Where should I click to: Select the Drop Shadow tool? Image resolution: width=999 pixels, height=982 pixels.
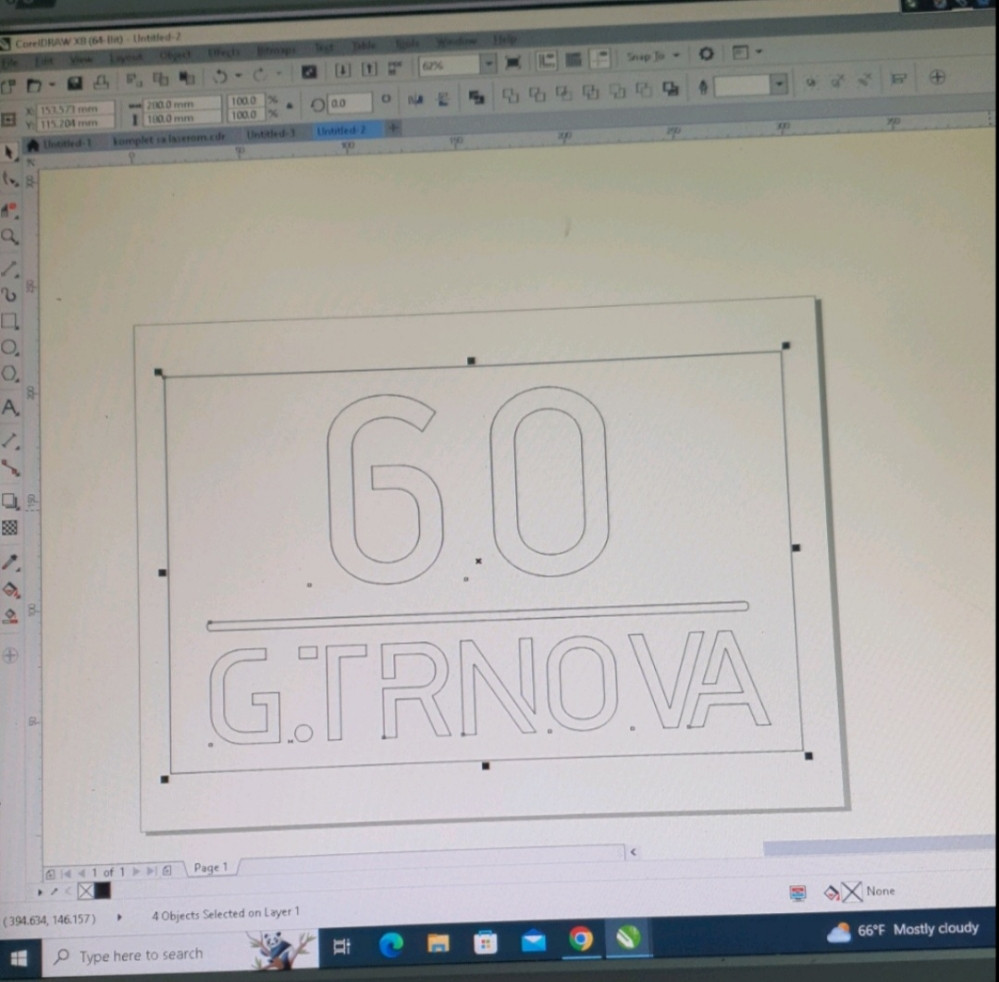coord(10,501)
